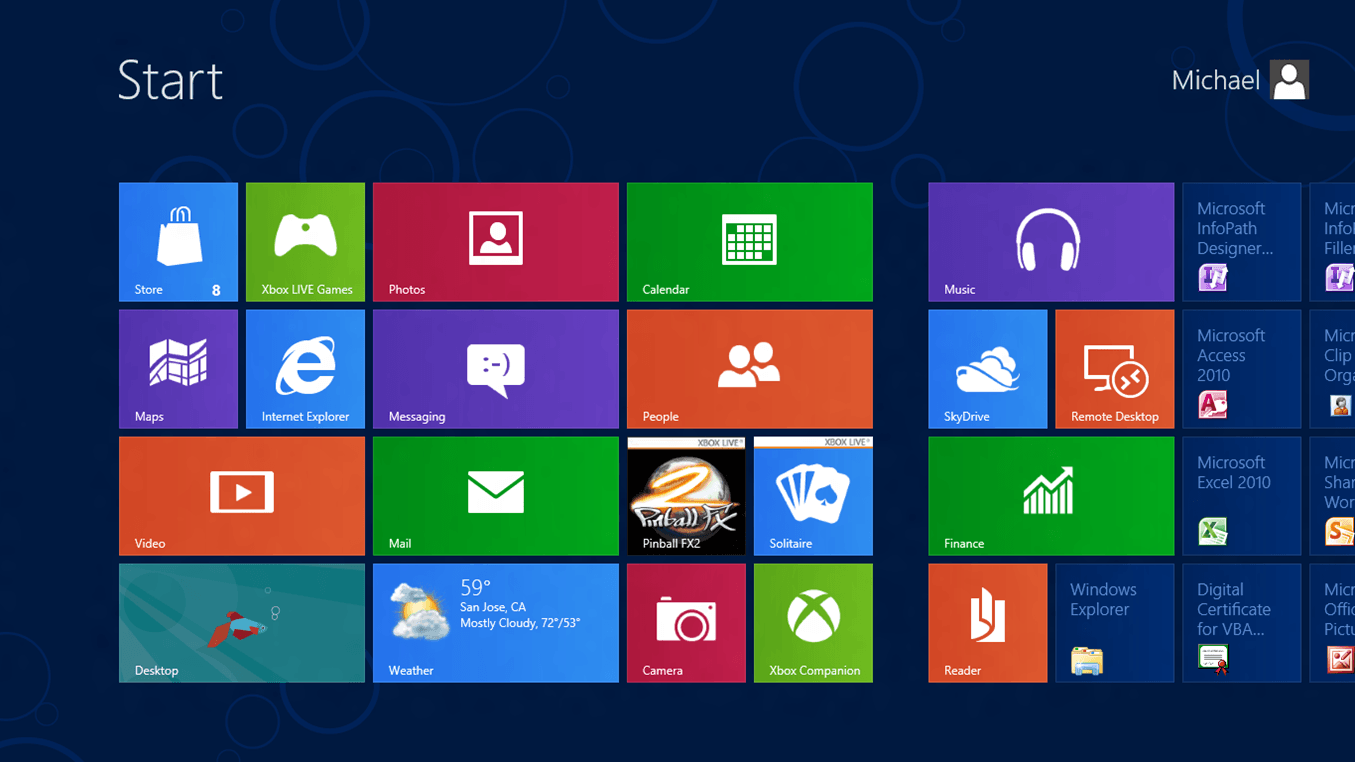
Task: Start Internet Explorer
Action: click(x=305, y=368)
